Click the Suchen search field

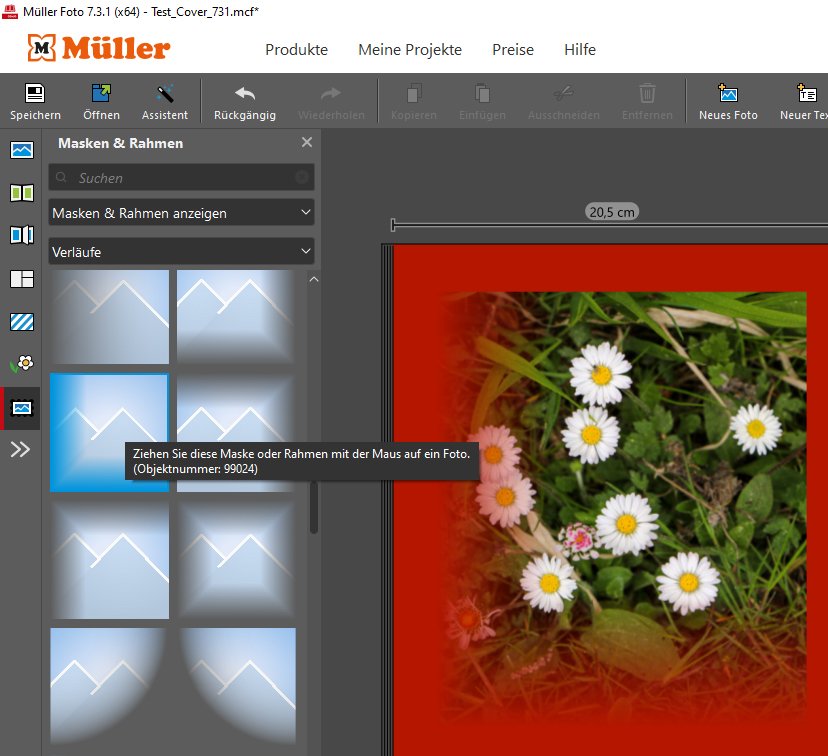coord(181,178)
